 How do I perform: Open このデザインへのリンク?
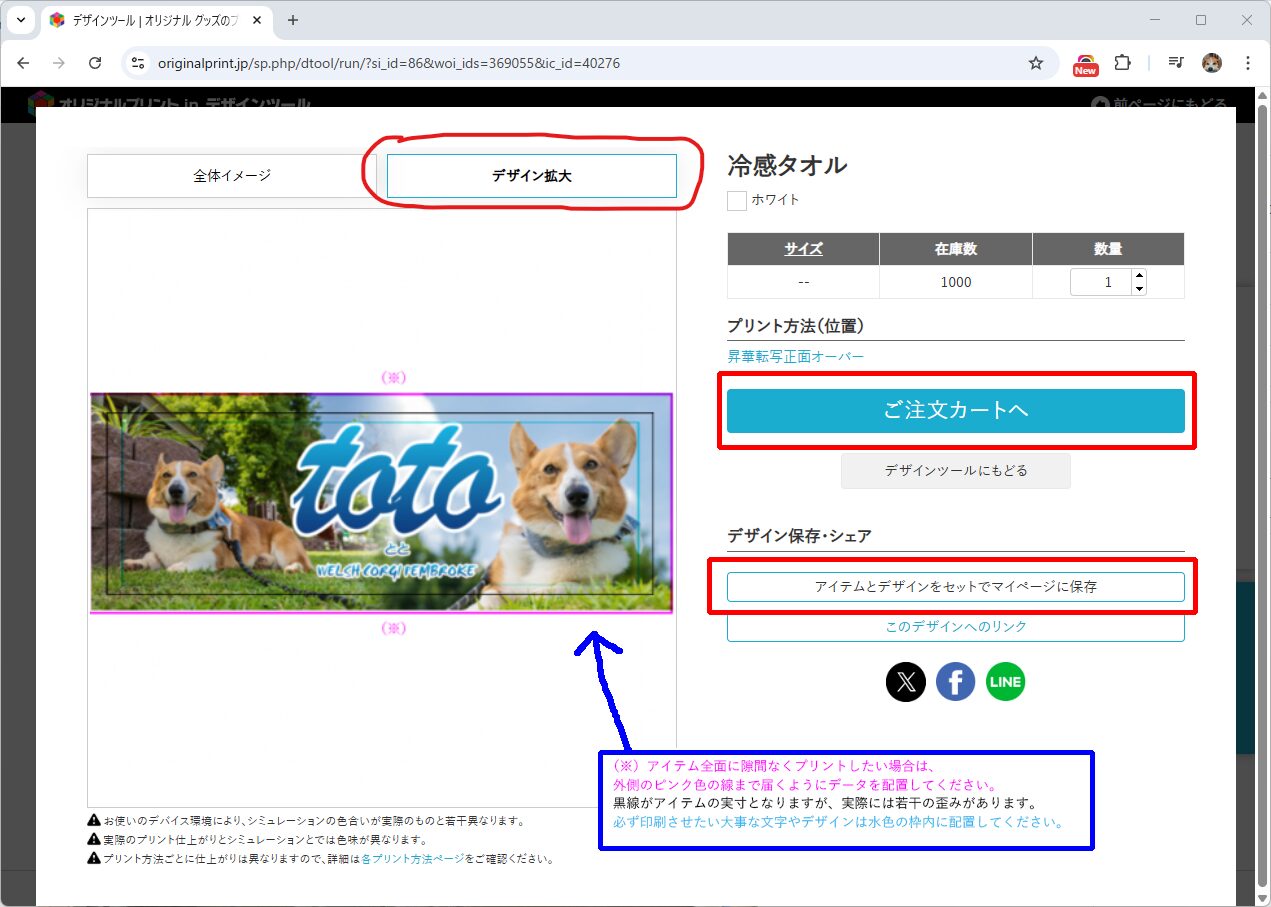[955, 627]
